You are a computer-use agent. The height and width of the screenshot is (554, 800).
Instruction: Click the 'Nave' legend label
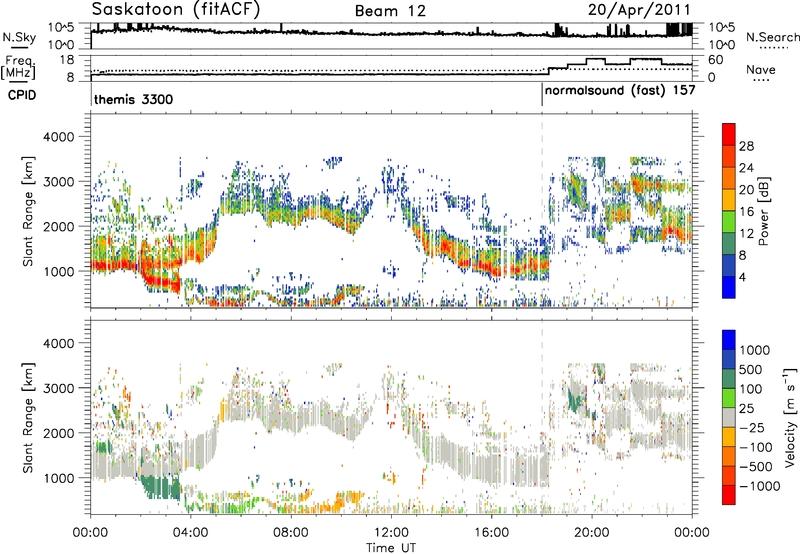click(x=761, y=70)
